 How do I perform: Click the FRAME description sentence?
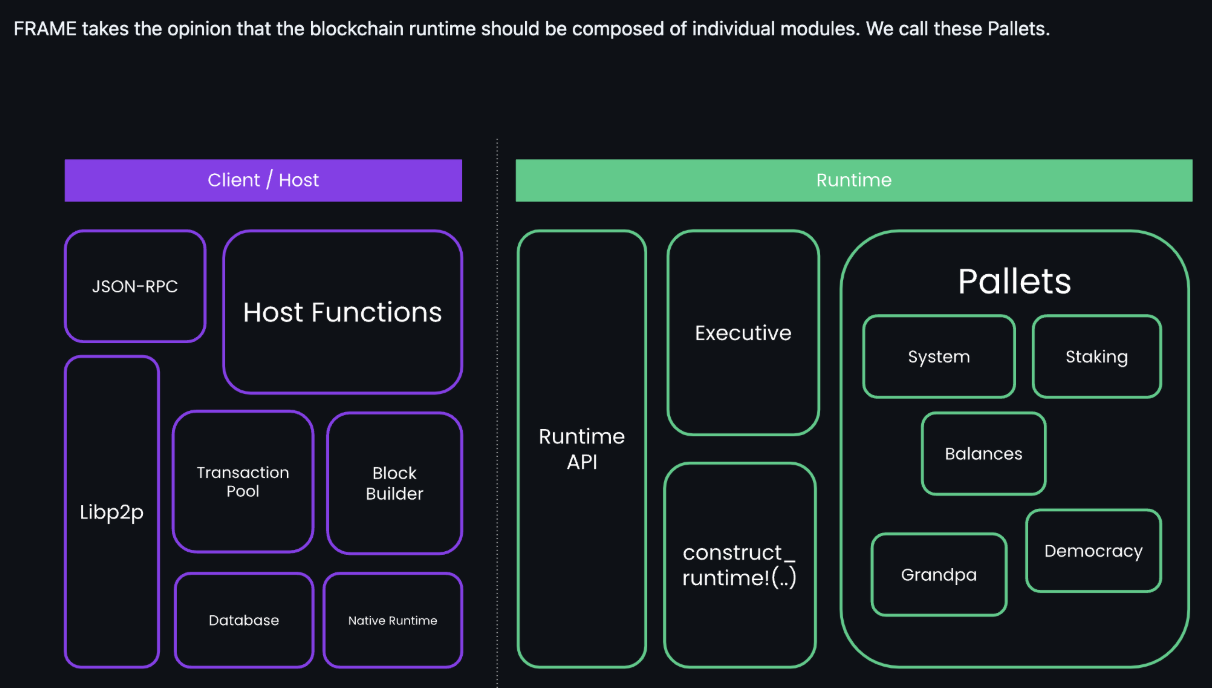pyautogui.click(x=532, y=29)
